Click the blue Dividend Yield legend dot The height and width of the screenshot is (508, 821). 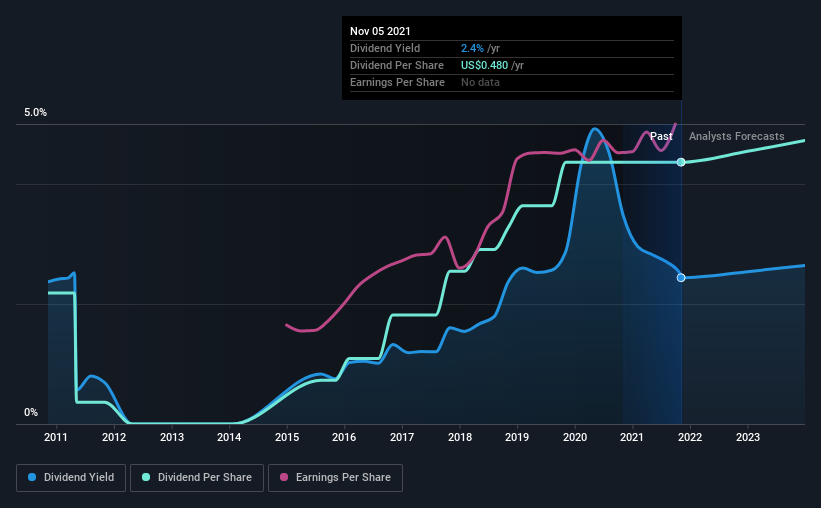click(32, 477)
